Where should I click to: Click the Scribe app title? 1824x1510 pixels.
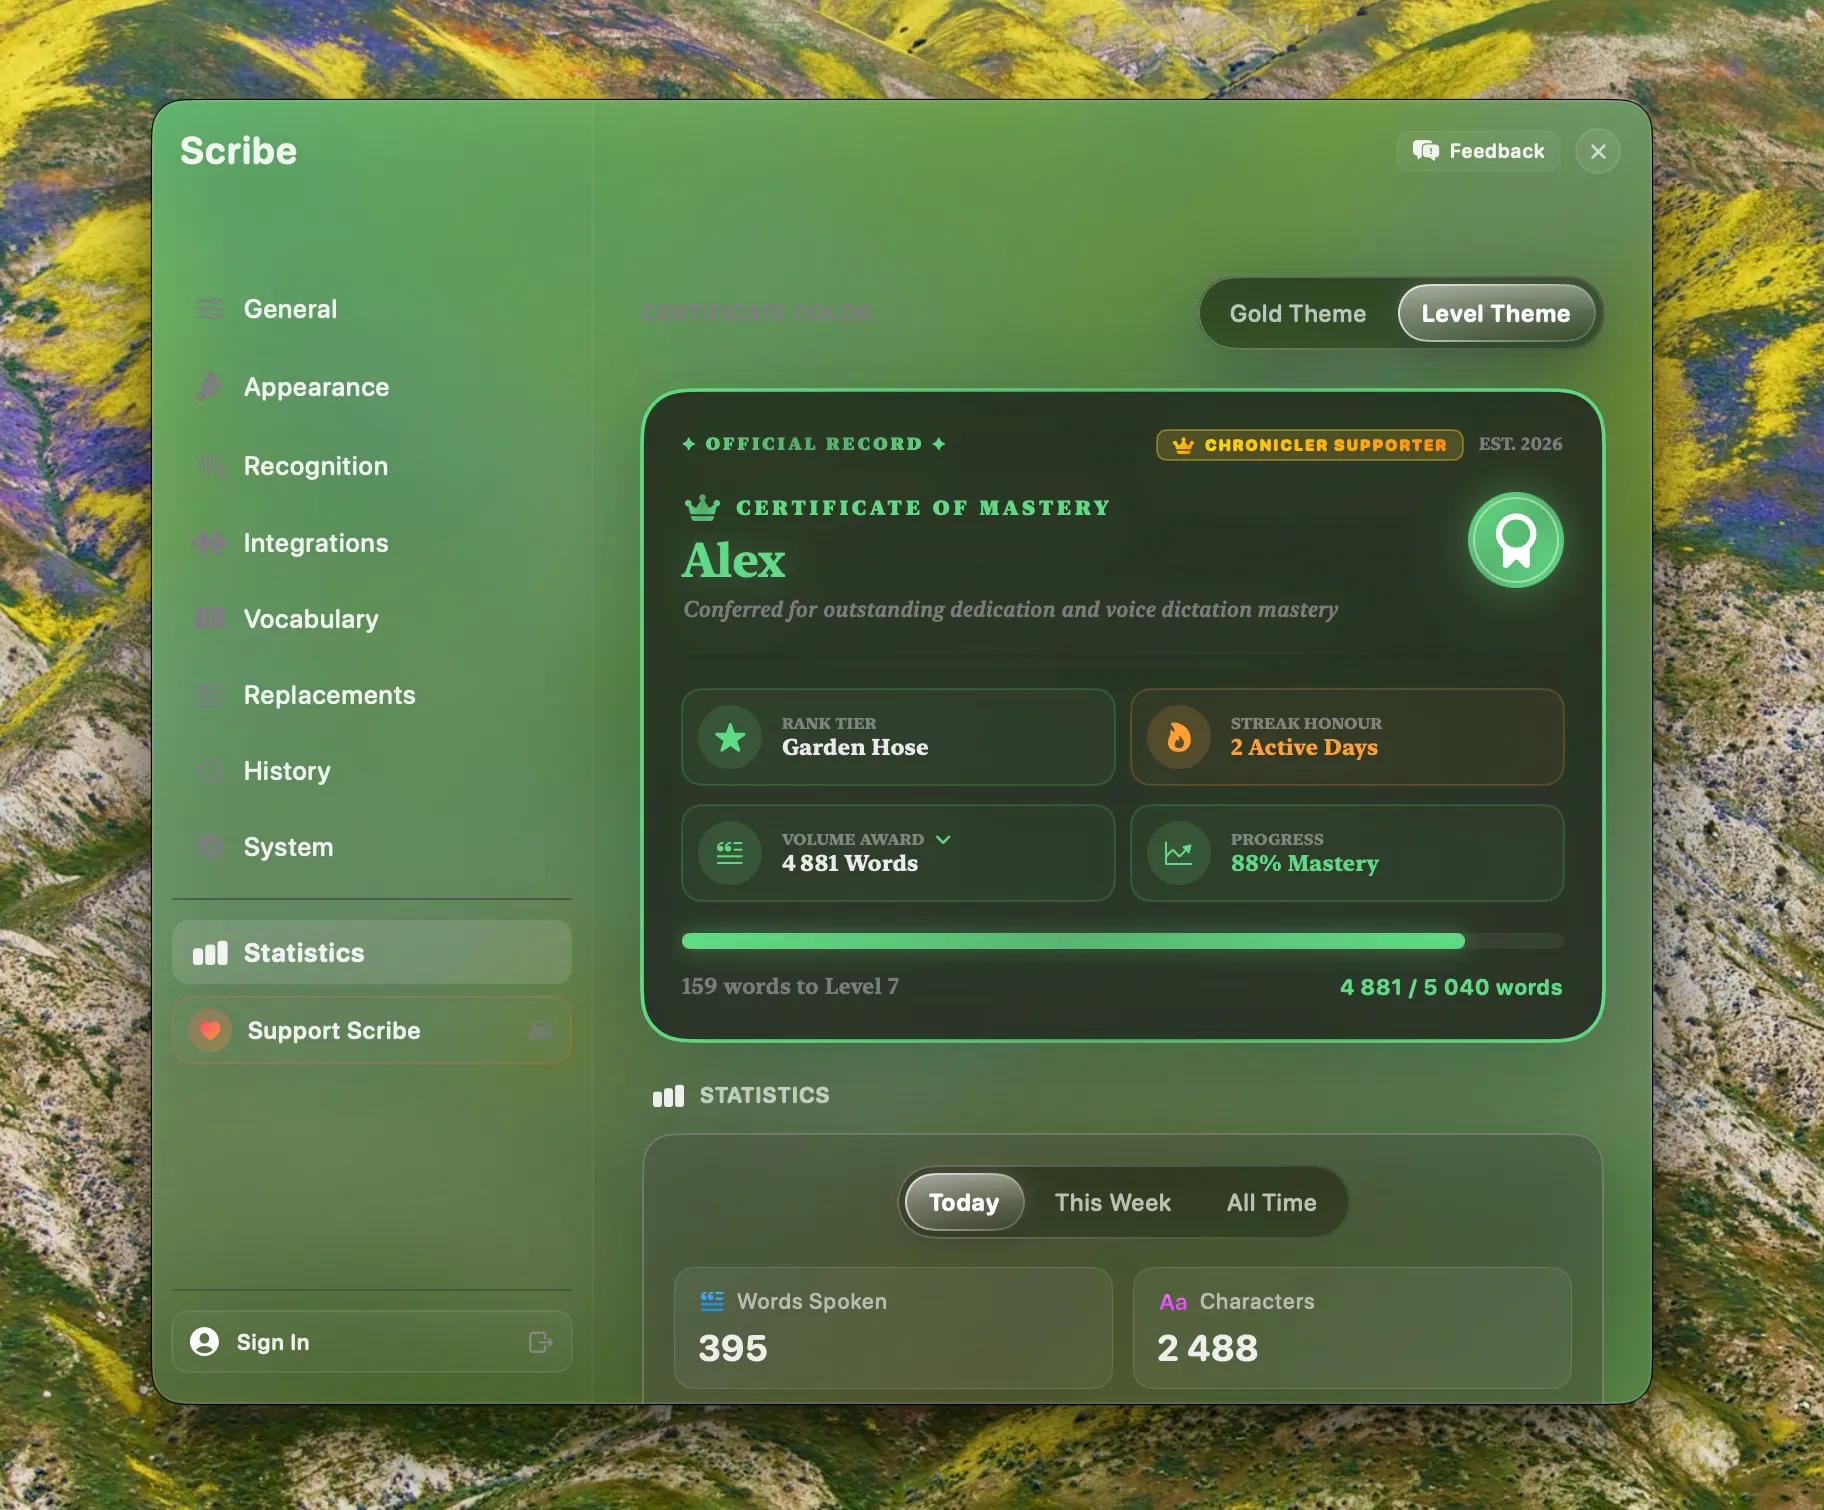pos(238,151)
